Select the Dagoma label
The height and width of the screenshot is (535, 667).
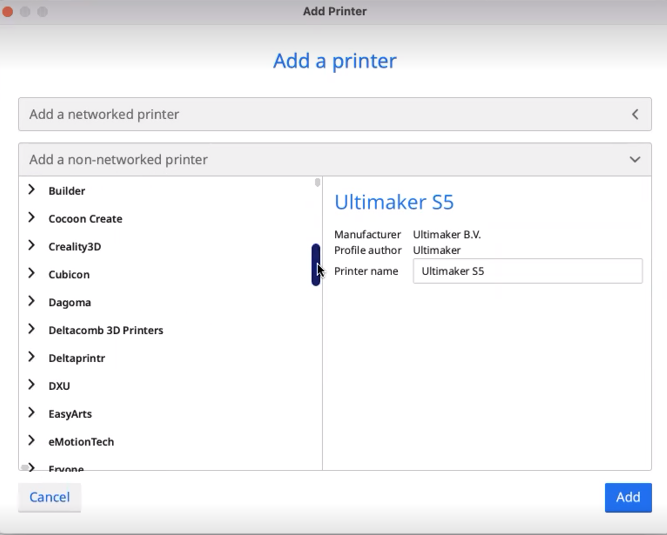[70, 302]
